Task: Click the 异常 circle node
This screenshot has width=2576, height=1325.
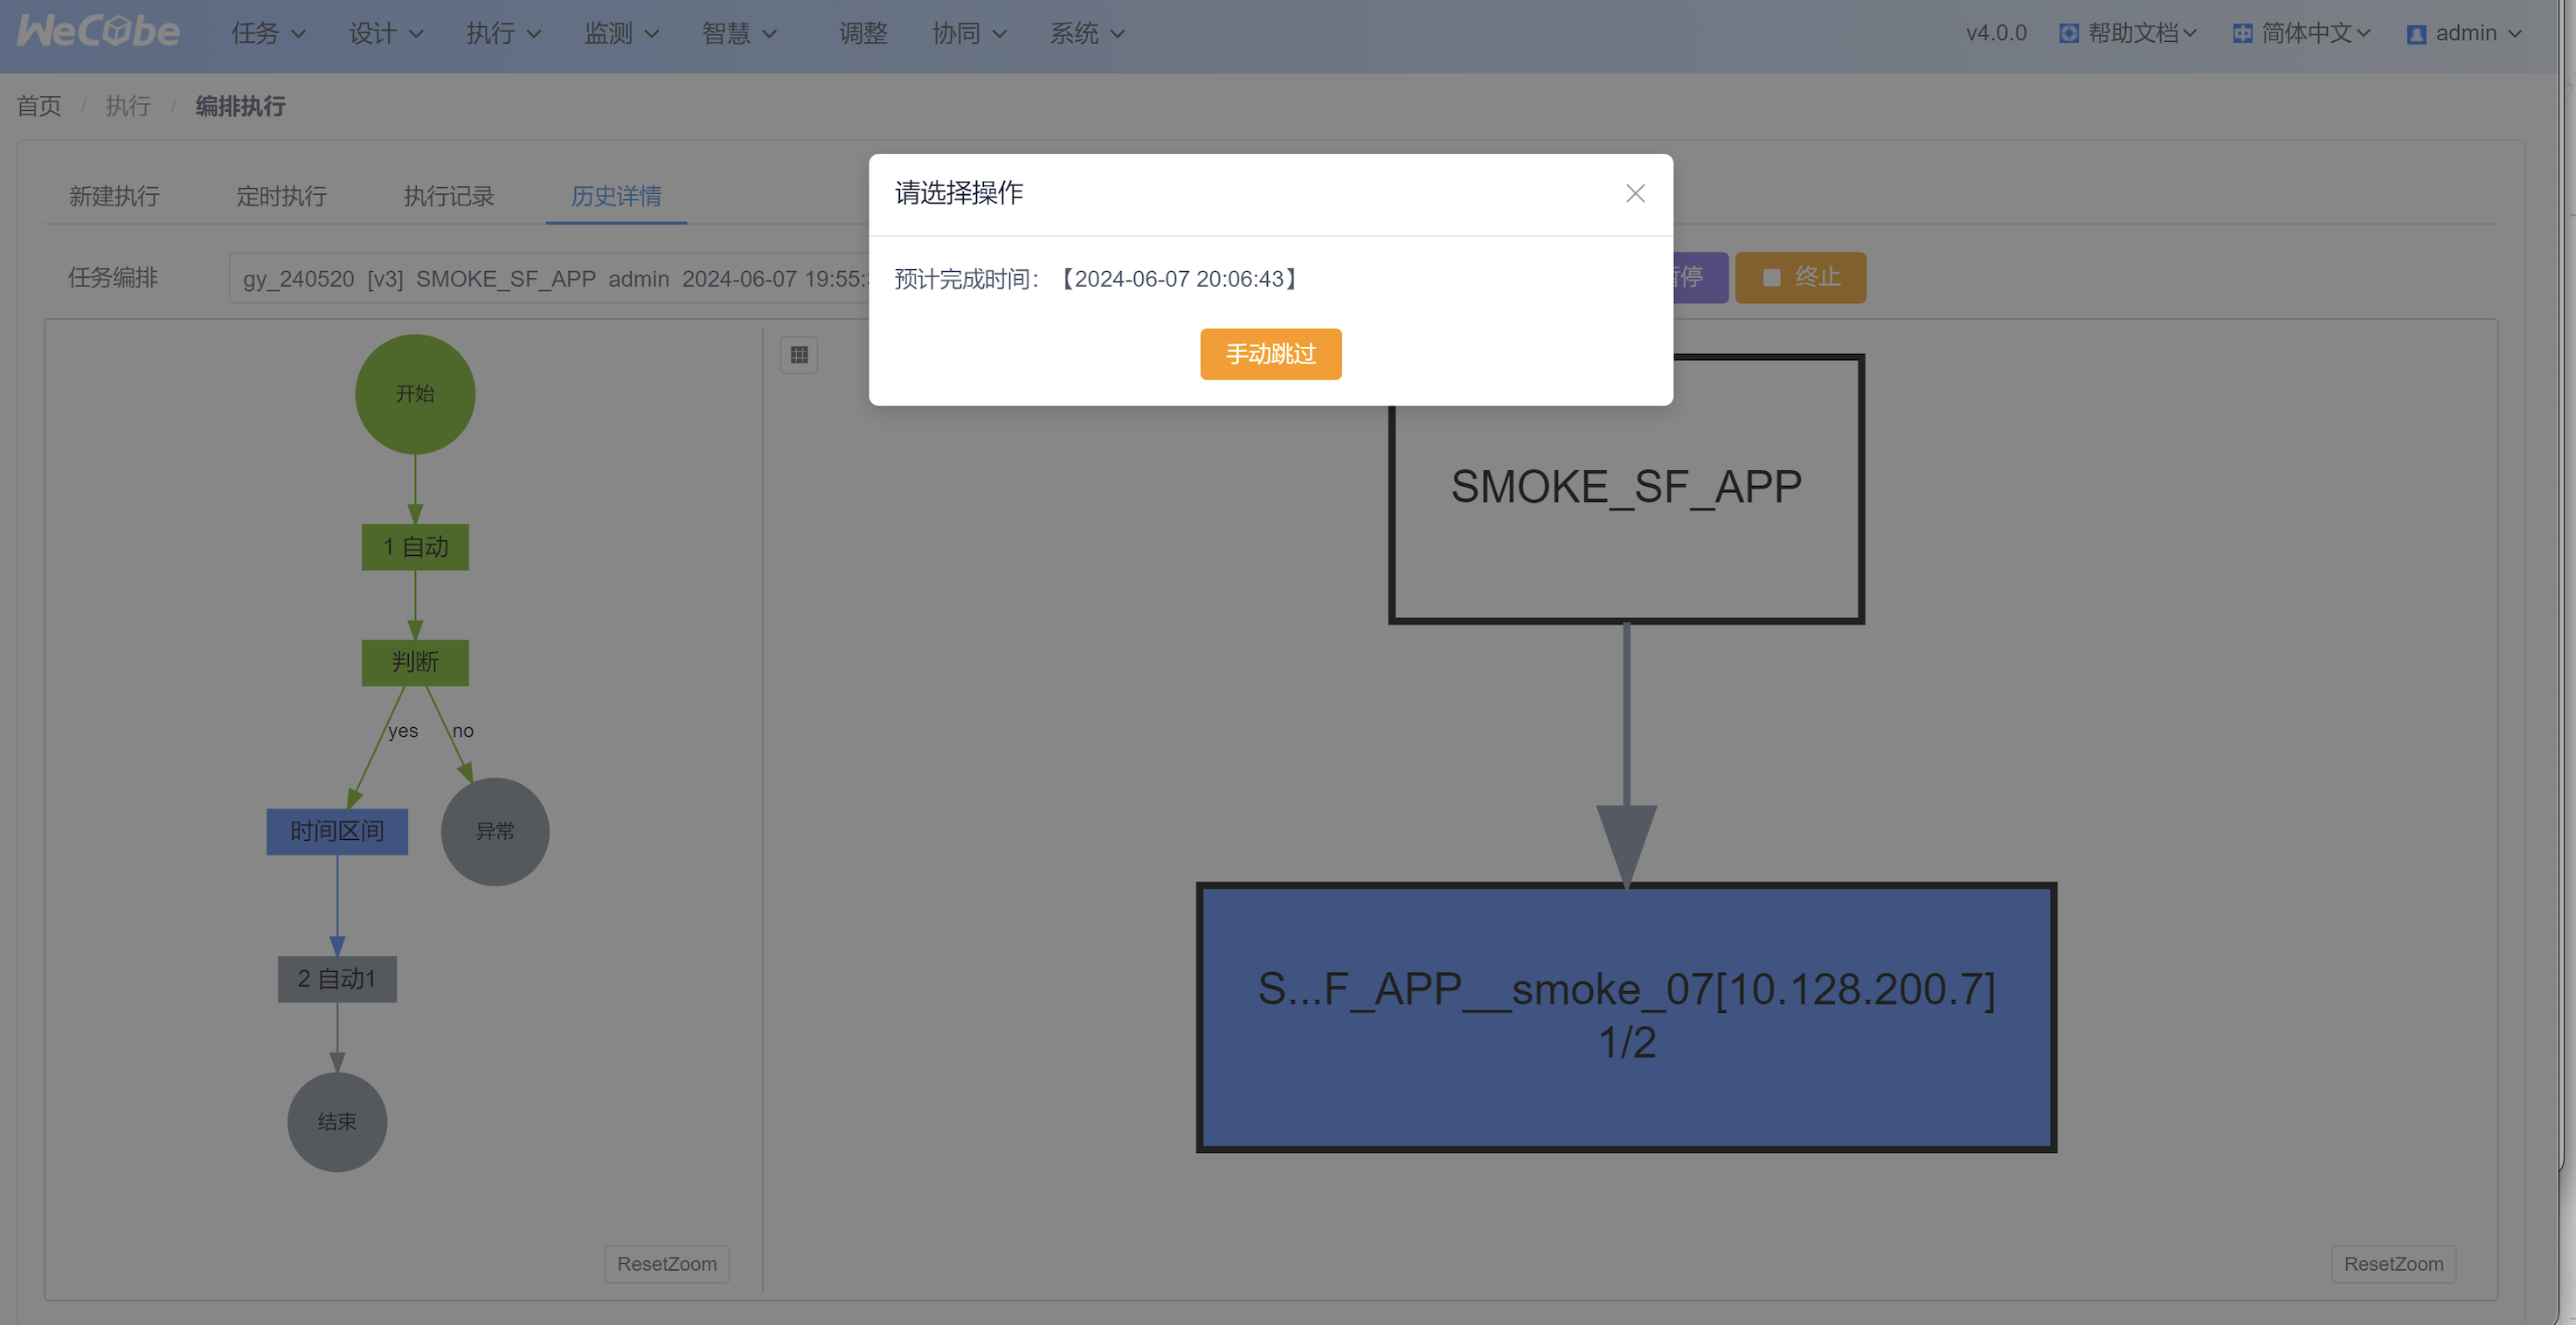Action: coord(495,831)
